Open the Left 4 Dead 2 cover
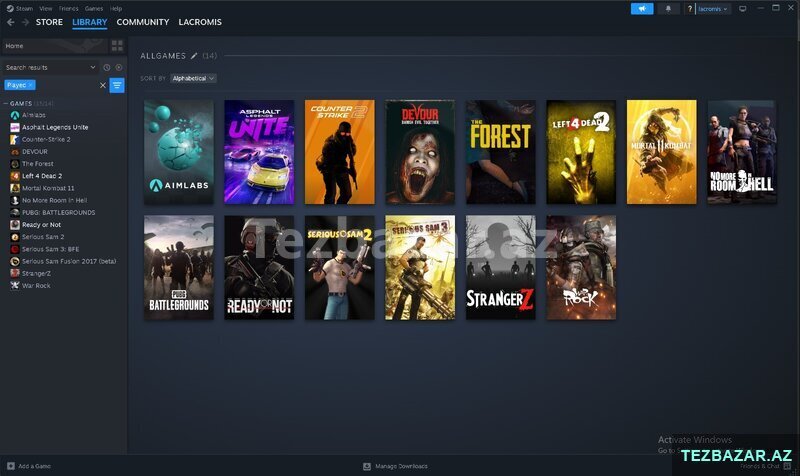 [581, 152]
